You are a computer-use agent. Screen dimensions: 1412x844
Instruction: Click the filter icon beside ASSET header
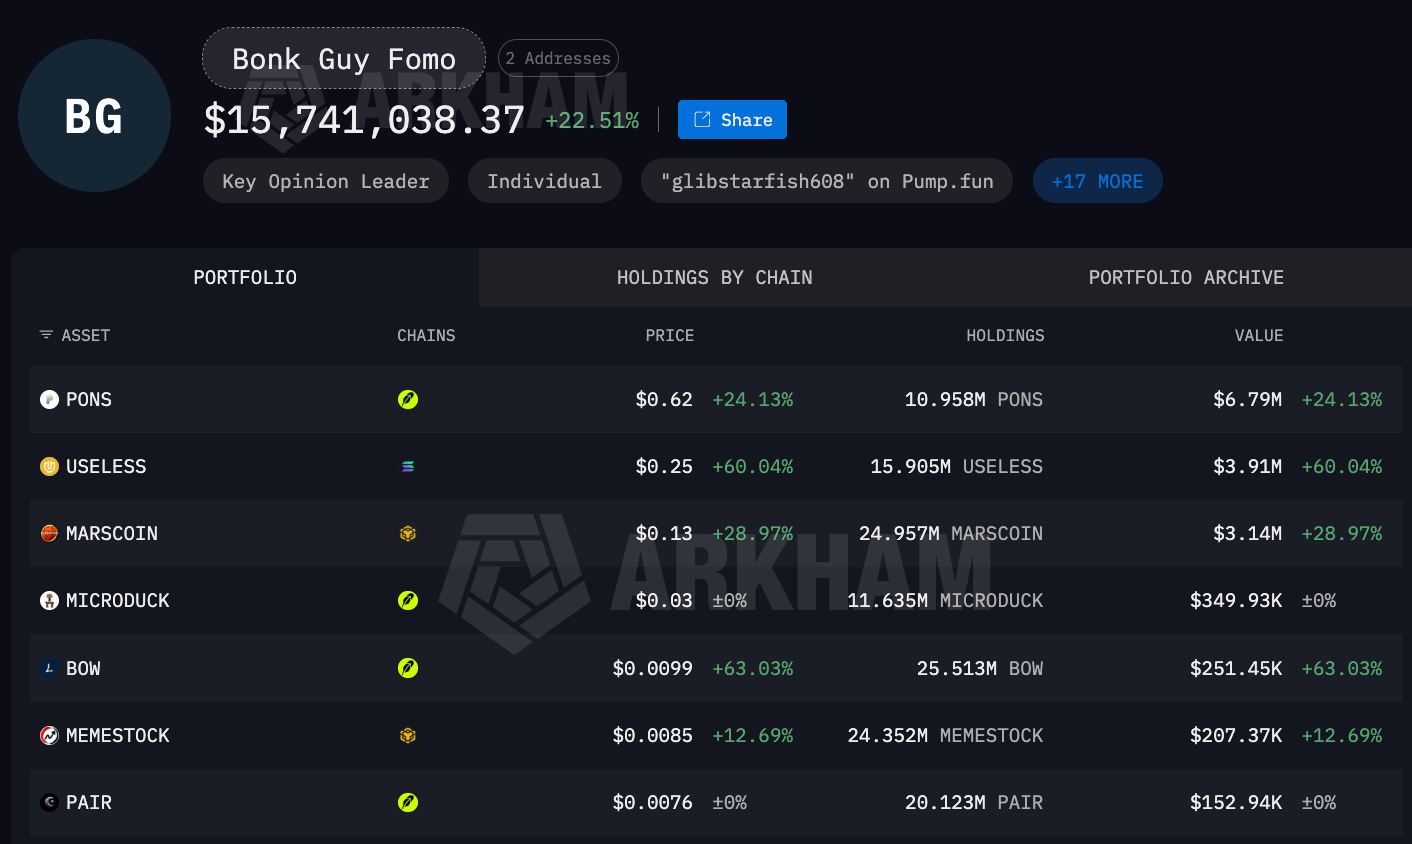point(46,335)
